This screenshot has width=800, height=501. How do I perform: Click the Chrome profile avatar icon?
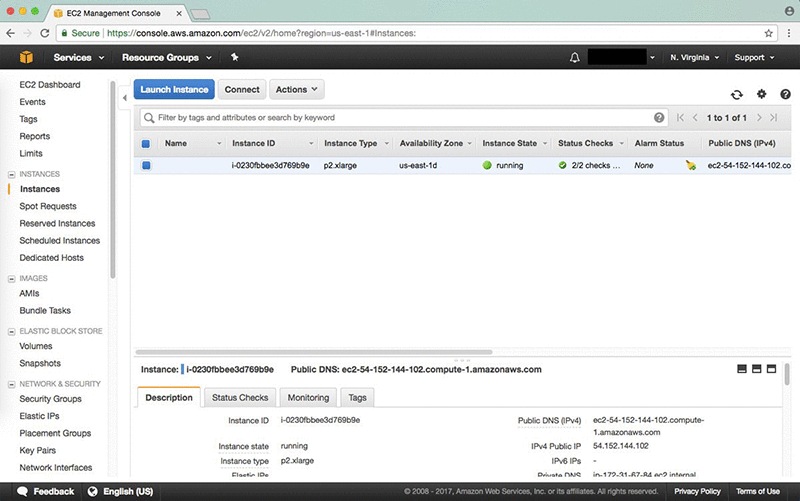coord(789,11)
